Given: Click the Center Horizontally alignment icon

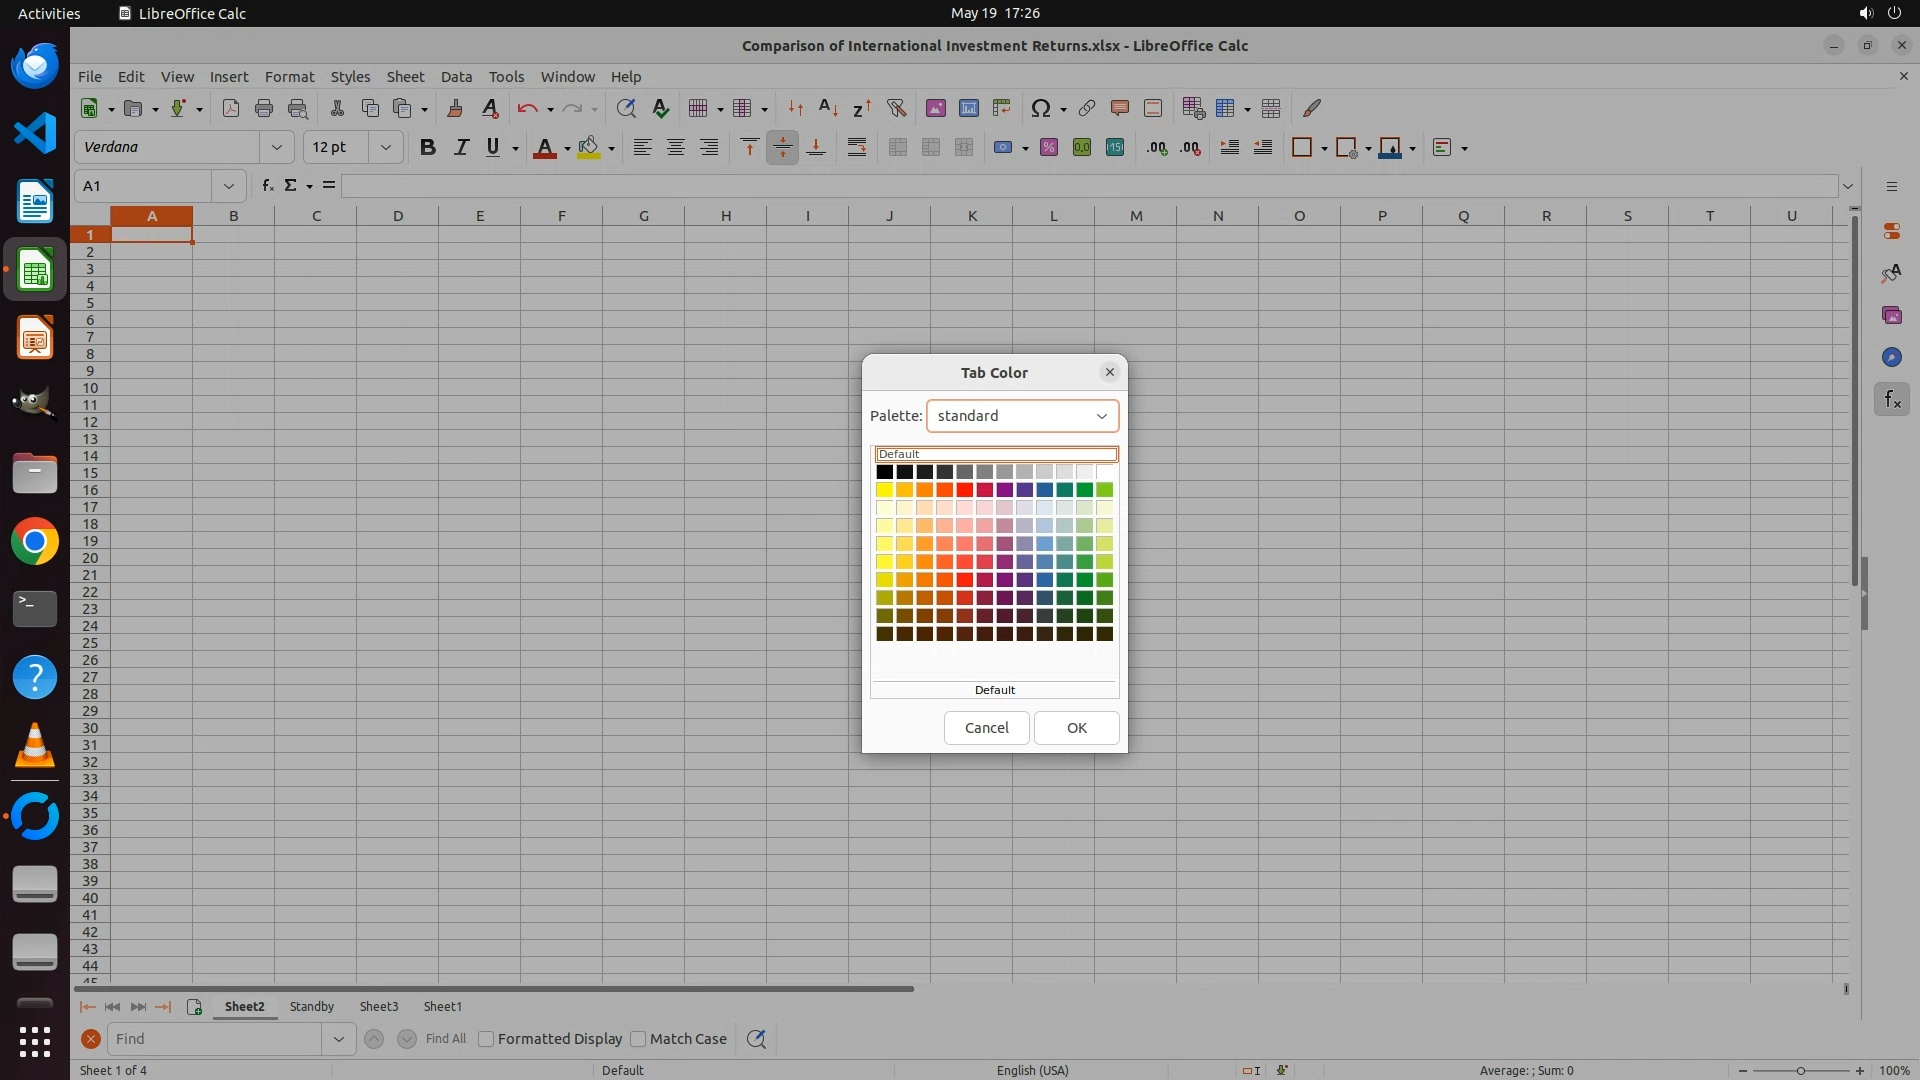Looking at the screenshot, I should 676,148.
